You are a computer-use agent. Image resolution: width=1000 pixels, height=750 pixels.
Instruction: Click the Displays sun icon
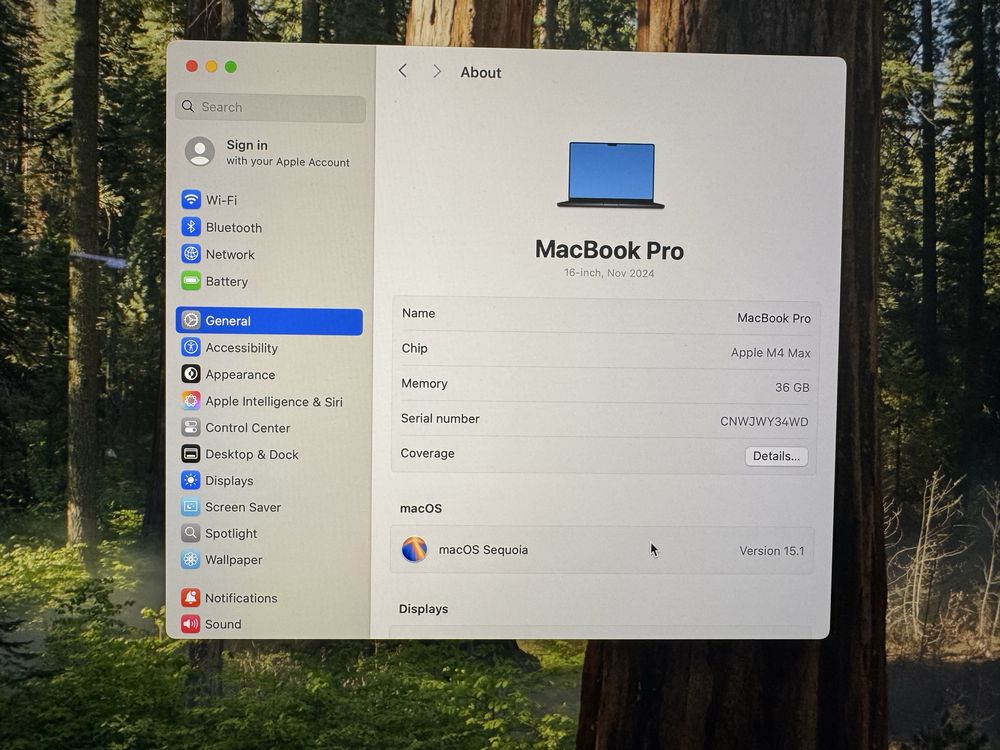pos(191,480)
